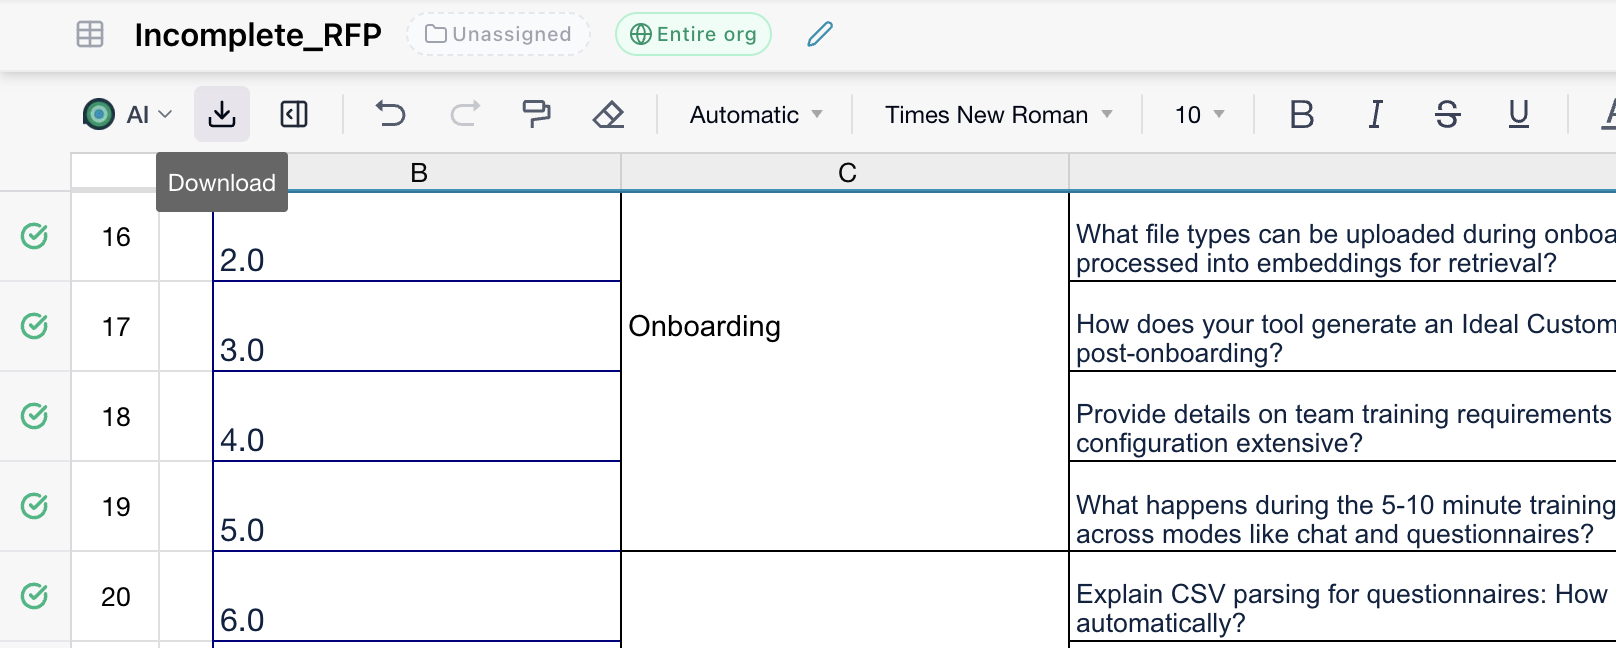Viewport: 1616px width, 648px height.
Task: Click the Incomplete_RFP document title
Action: click(x=258, y=35)
